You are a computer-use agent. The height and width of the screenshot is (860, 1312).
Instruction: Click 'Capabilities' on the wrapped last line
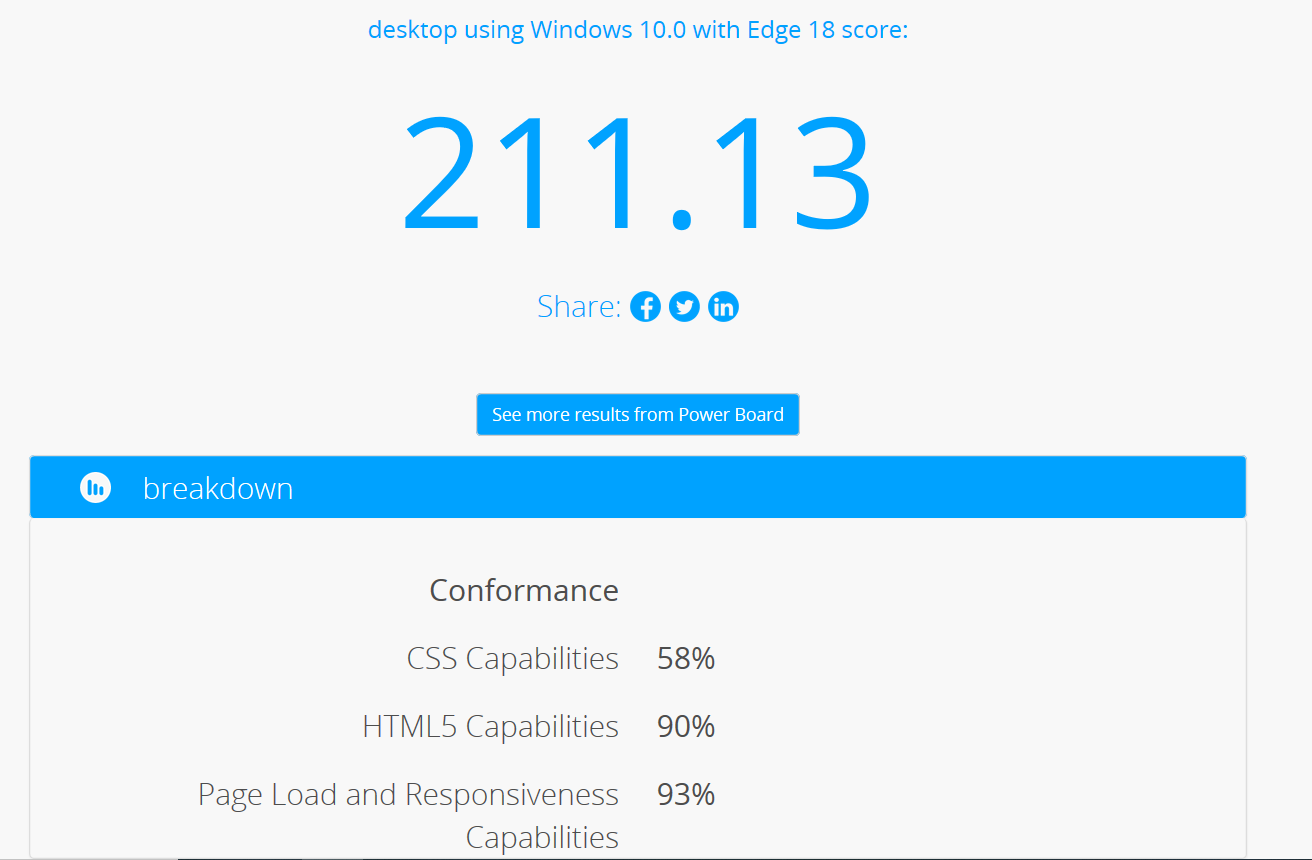[542, 837]
